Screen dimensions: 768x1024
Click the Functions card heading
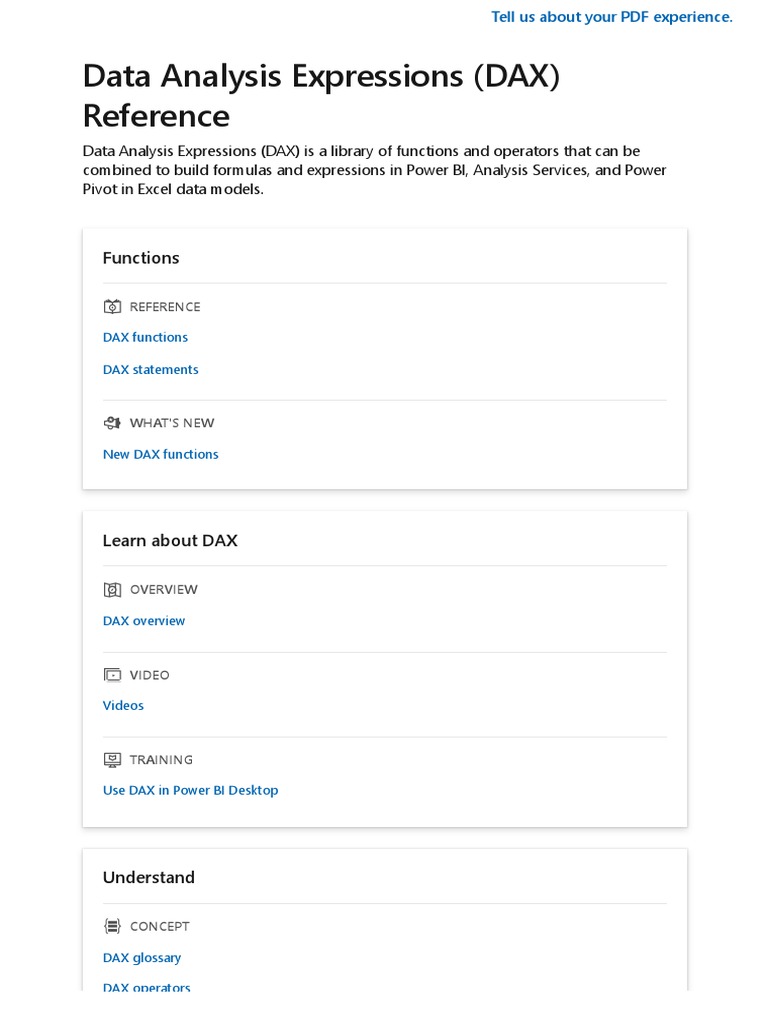141,258
